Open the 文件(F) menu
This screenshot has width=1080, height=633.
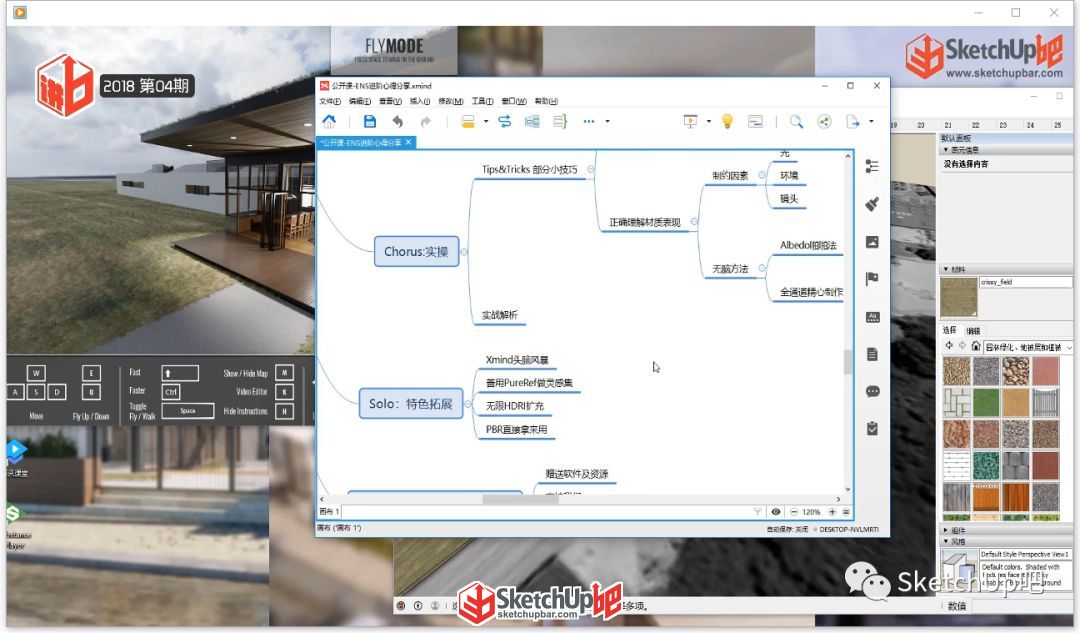330,101
